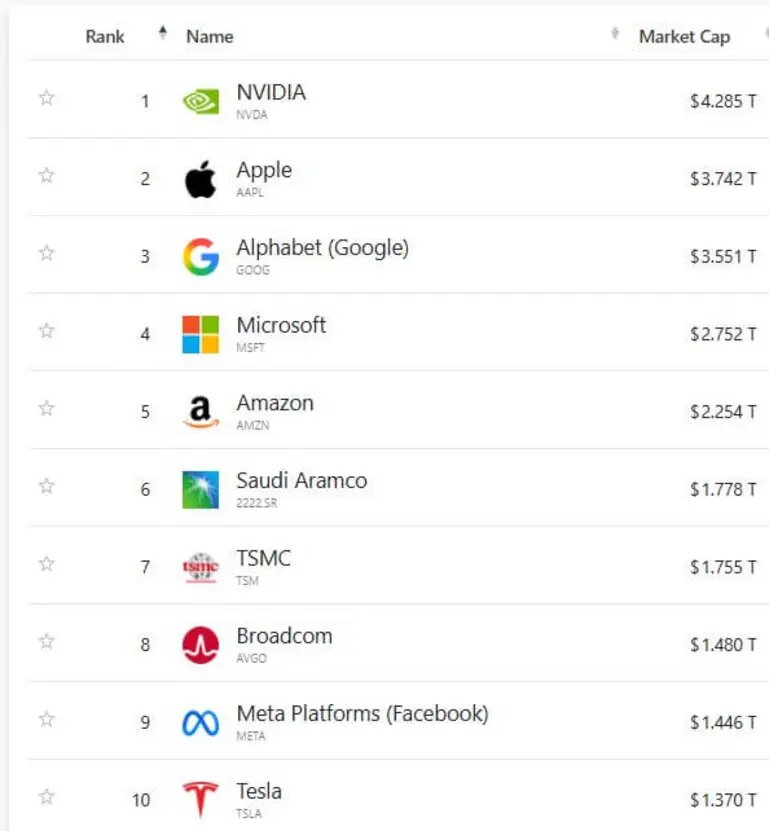769x831 pixels.
Task: Click the TSMC wafer logo
Action: pos(200,567)
